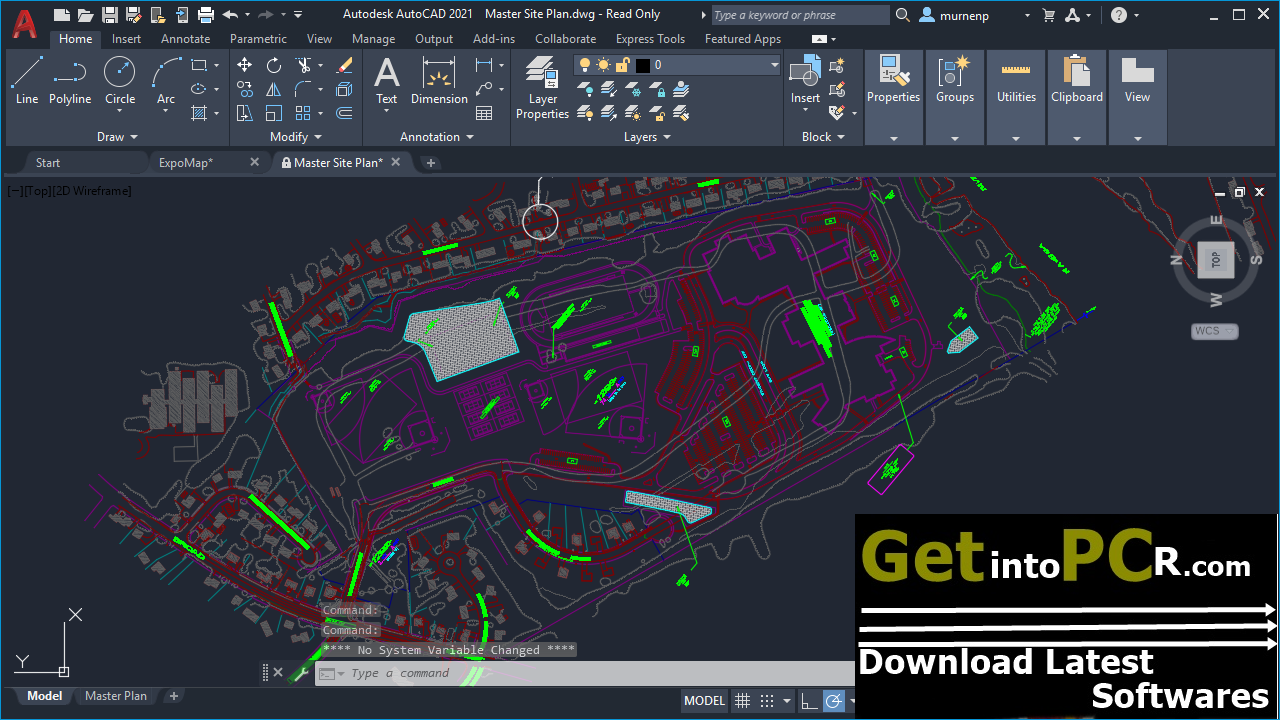Choose the Rectangle draw tool

coord(198,65)
